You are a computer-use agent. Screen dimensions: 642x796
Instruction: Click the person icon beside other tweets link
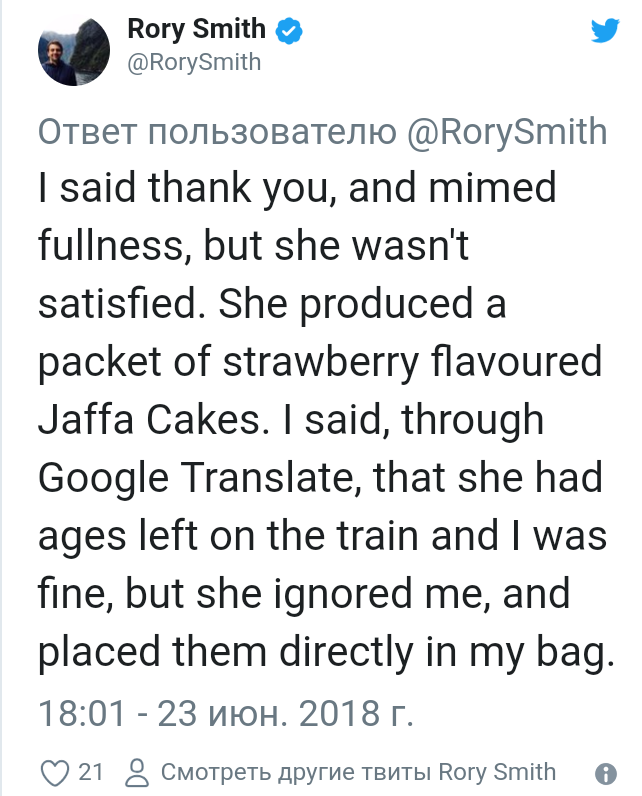point(137,772)
